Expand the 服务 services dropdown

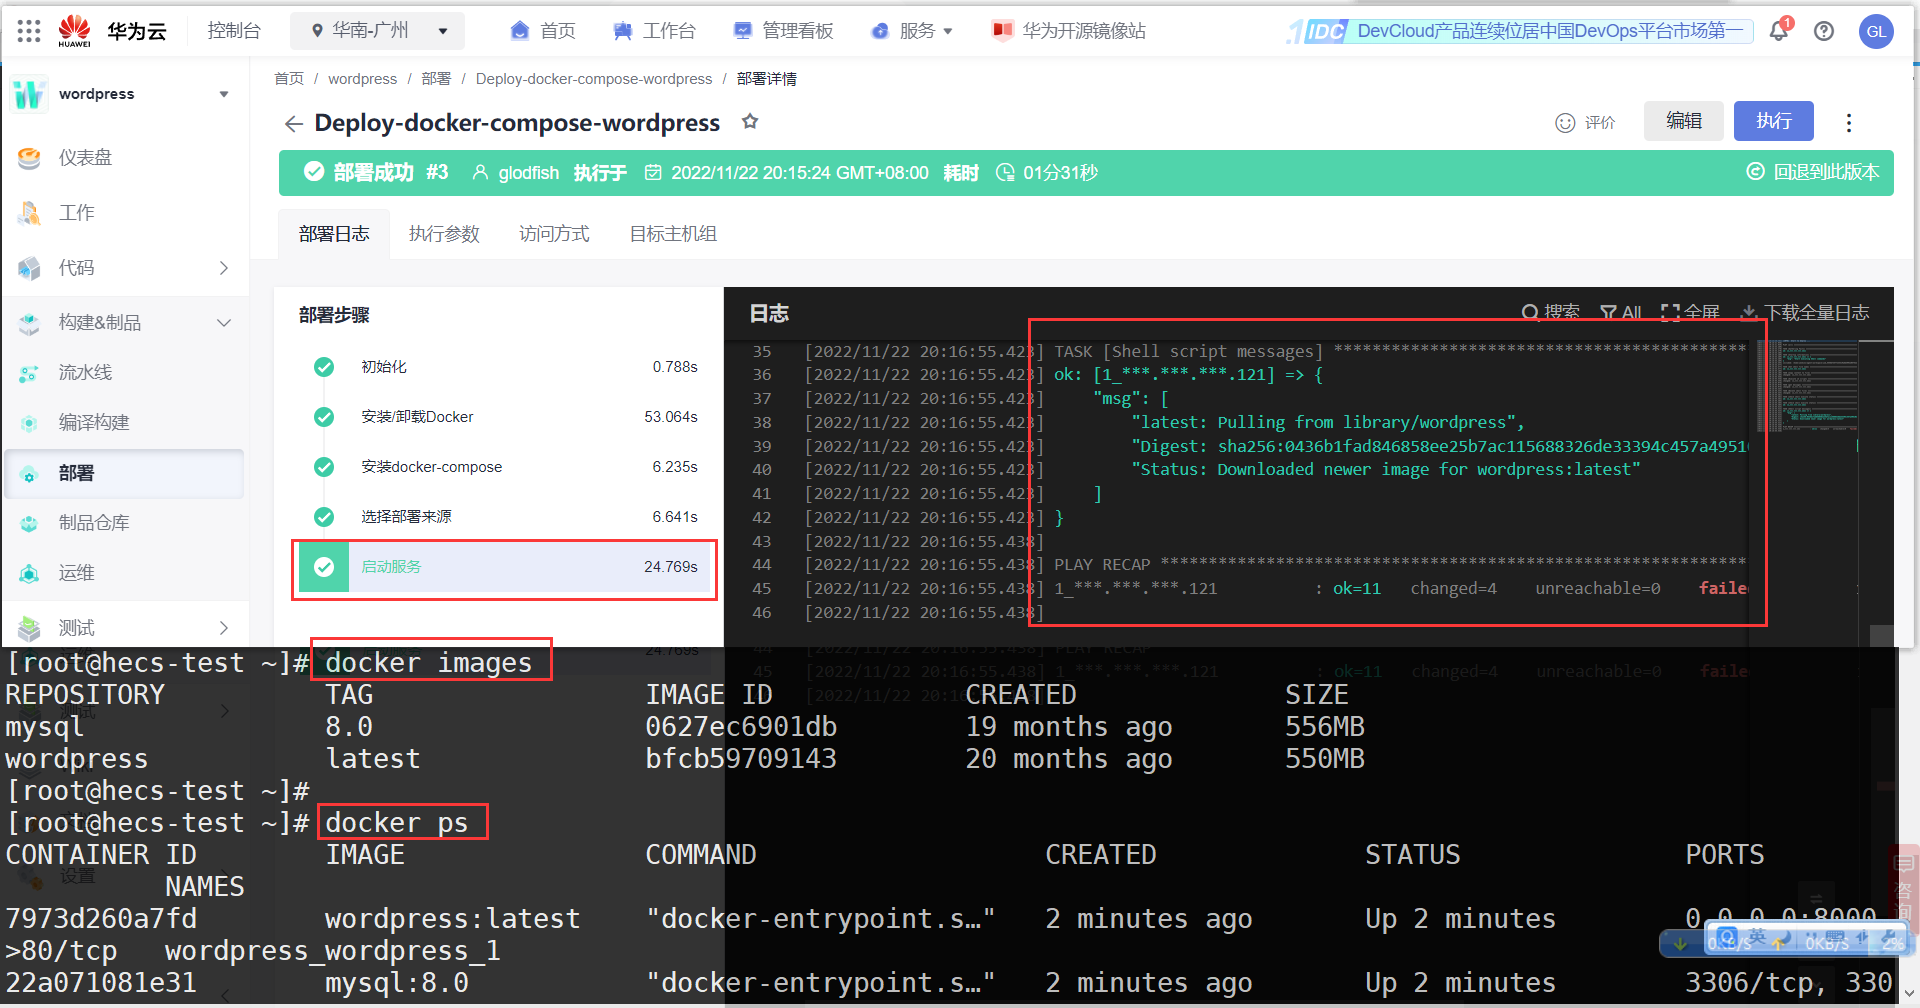912,31
